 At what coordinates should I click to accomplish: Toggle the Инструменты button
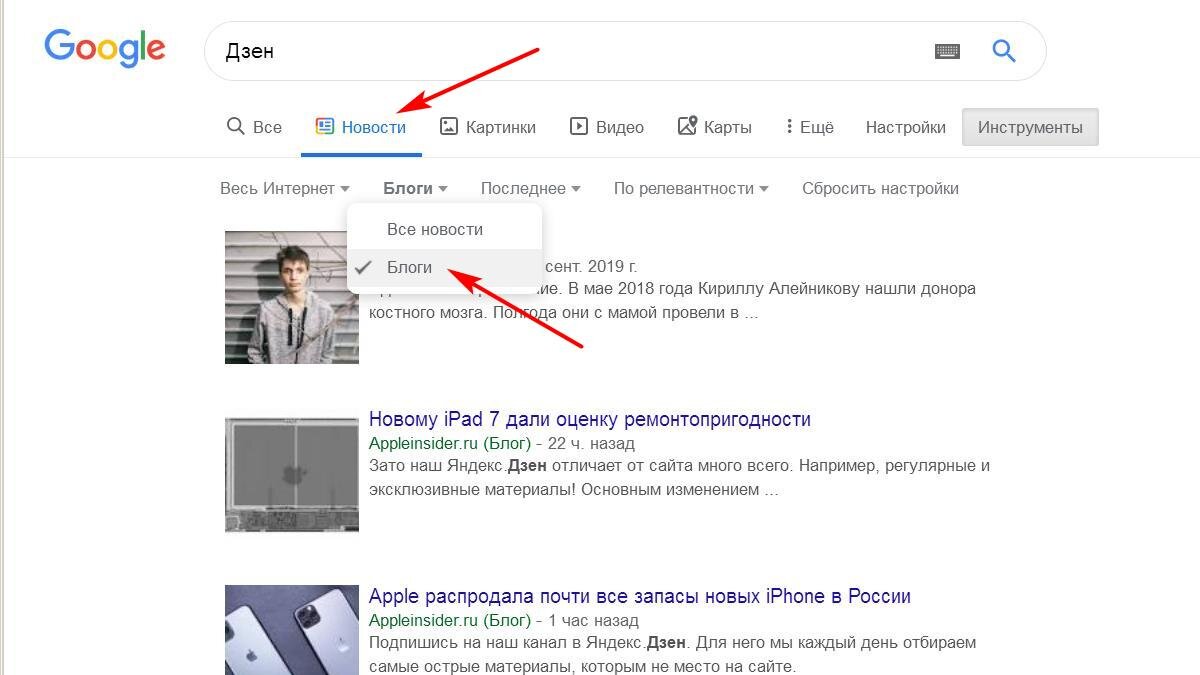[x=1030, y=127]
